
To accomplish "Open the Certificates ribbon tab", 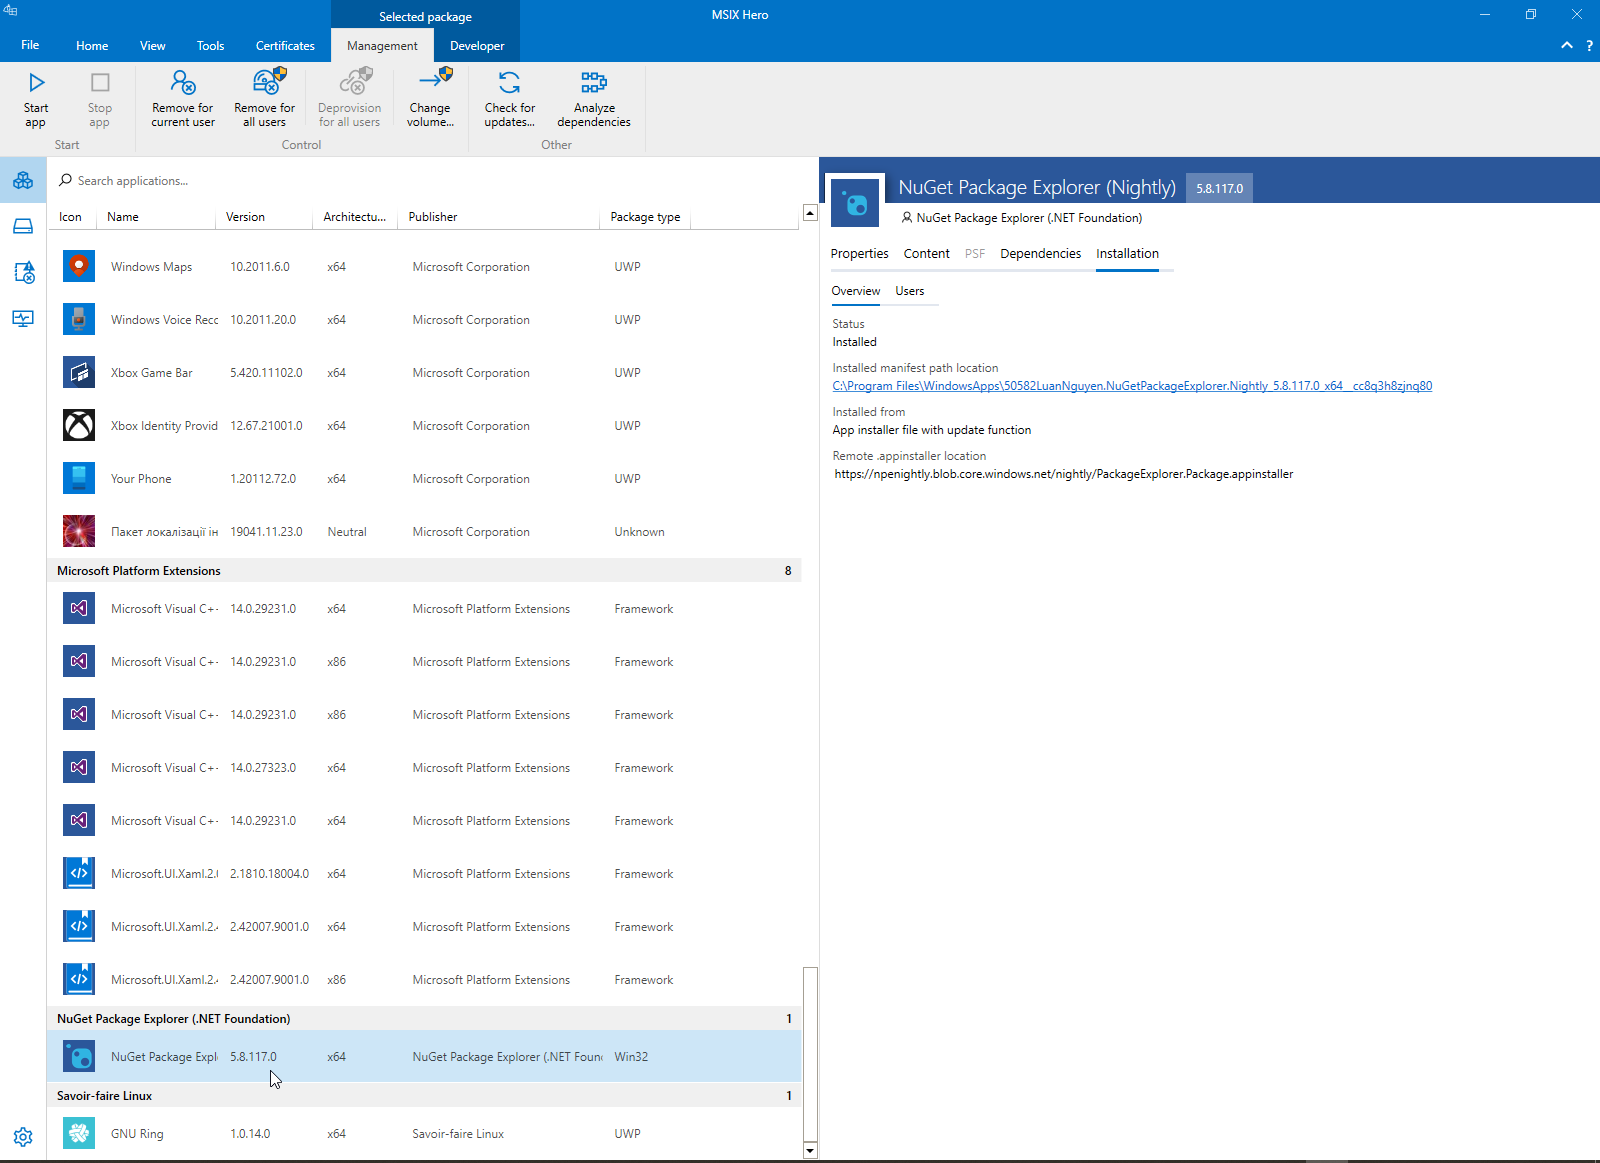I will [285, 45].
